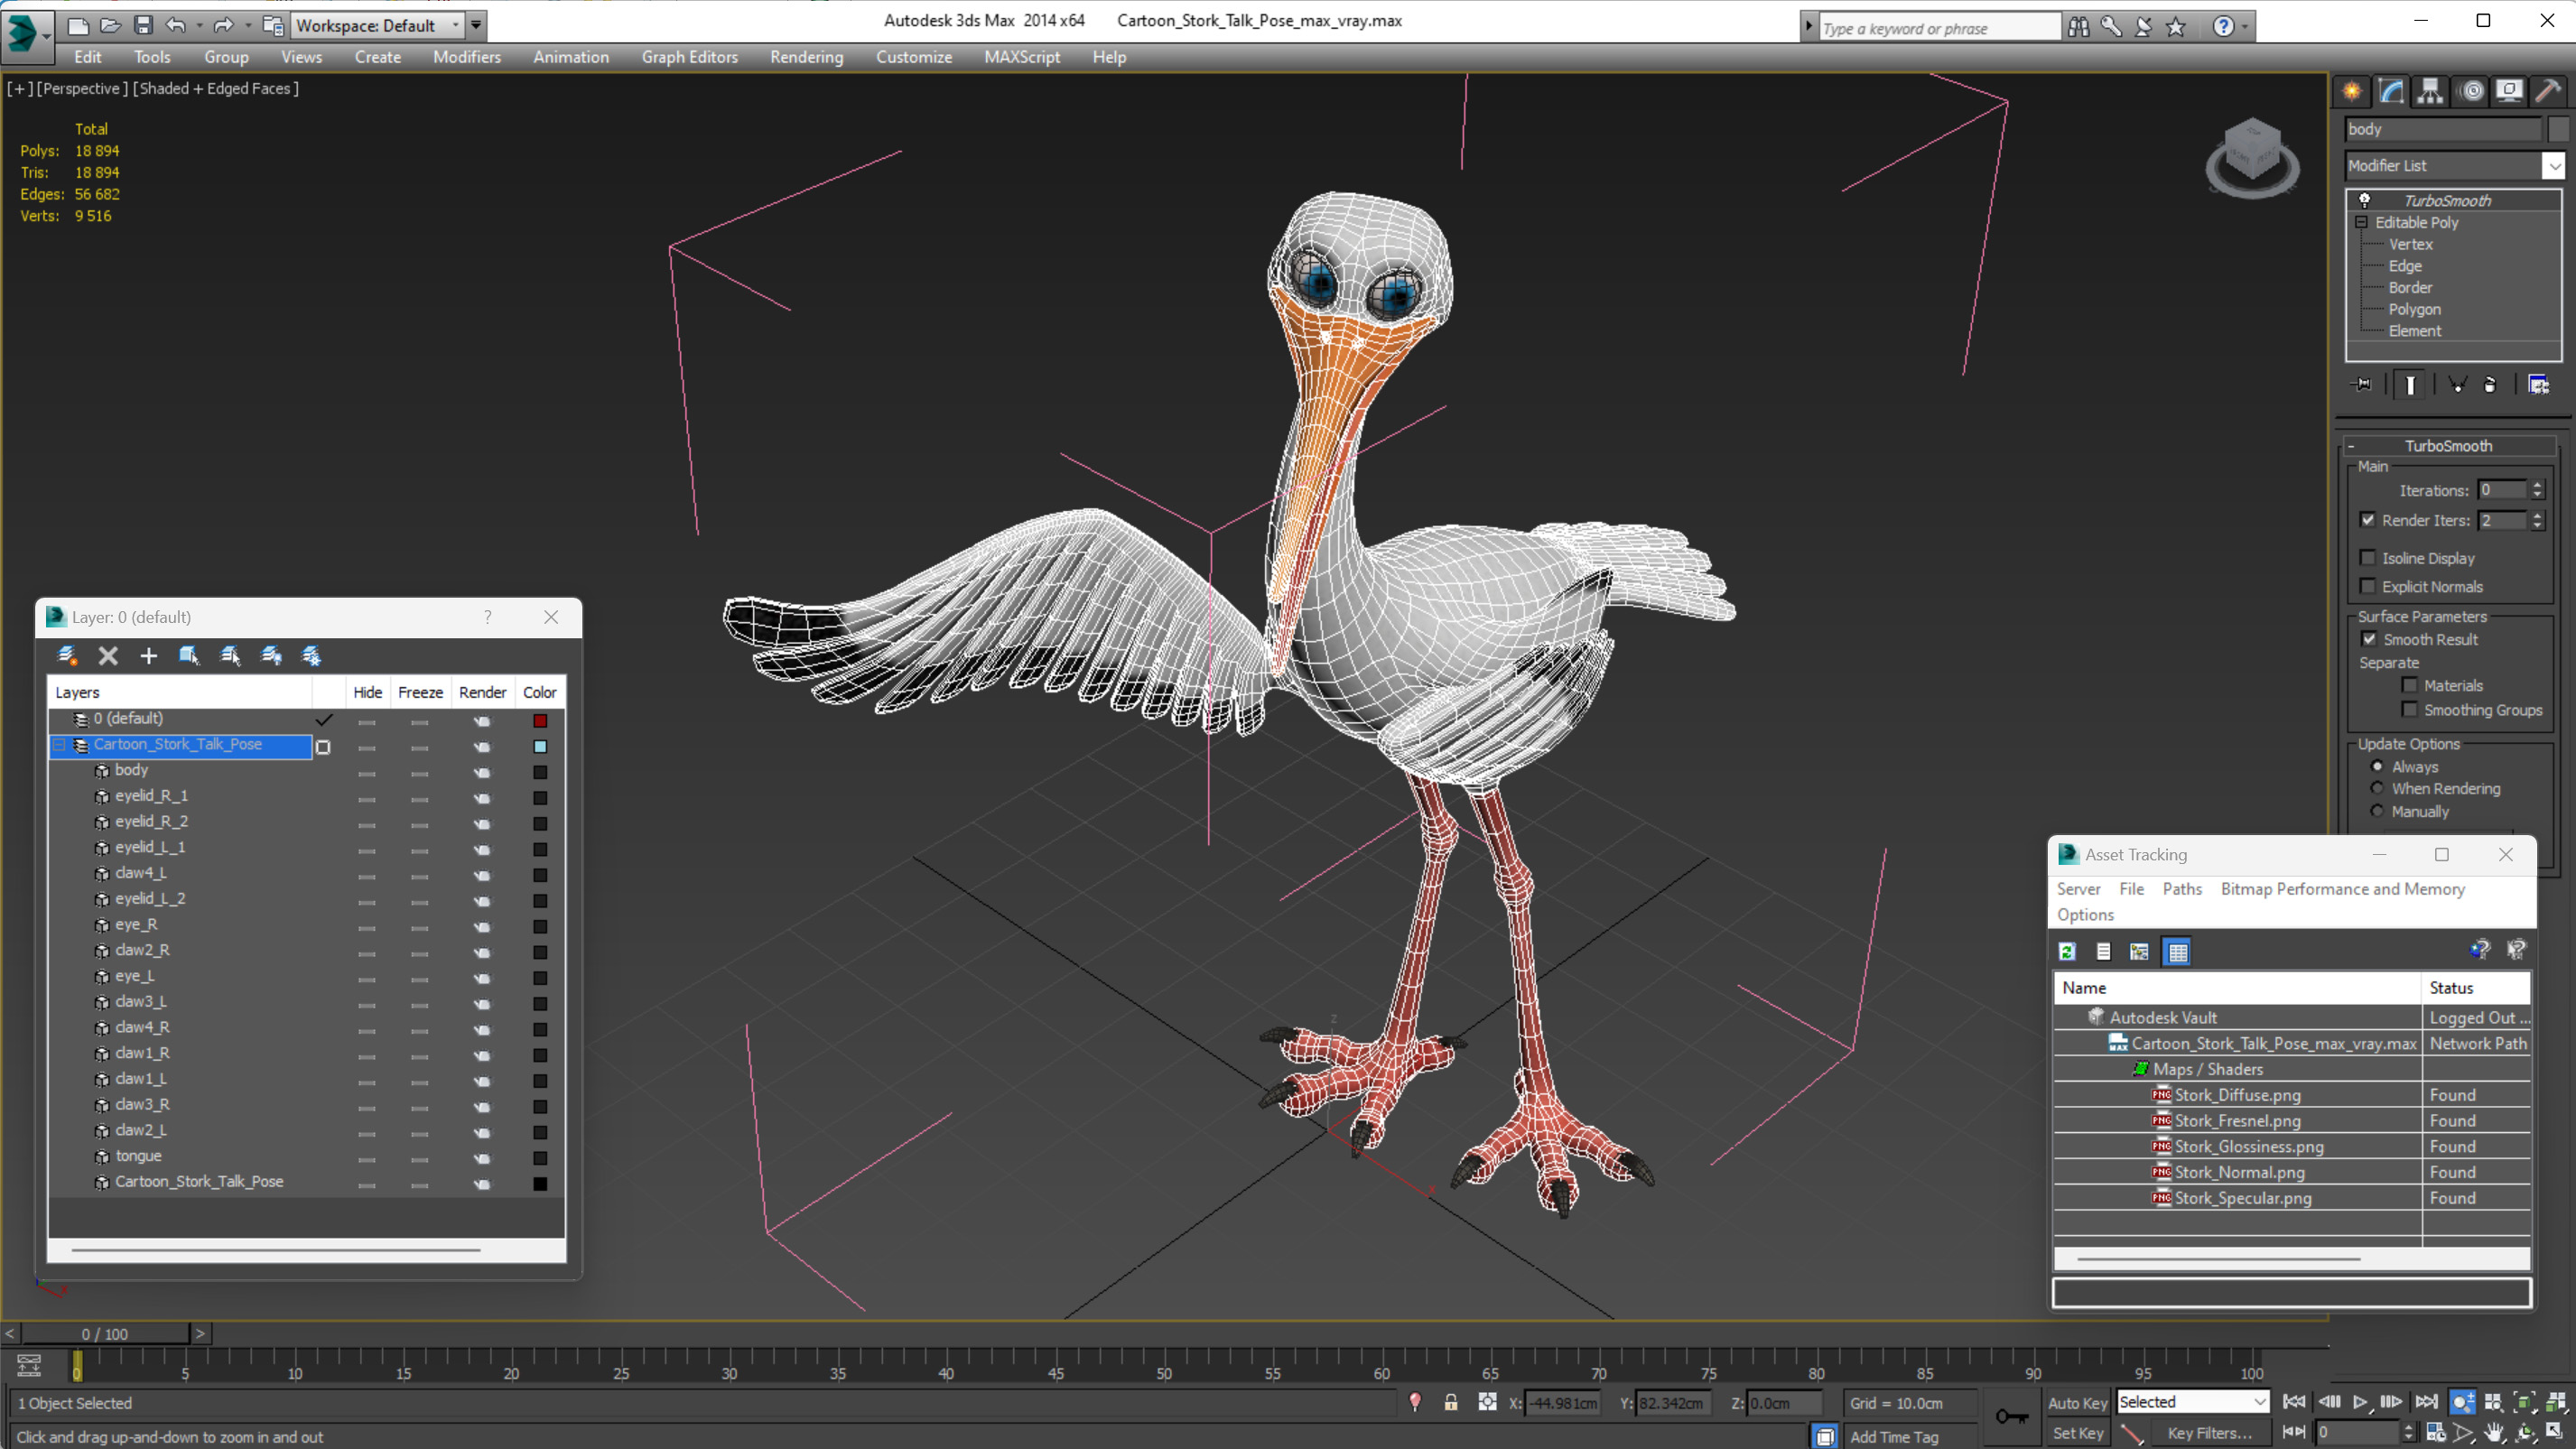The height and width of the screenshot is (1449, 2576).
Task: Enable Explicit Normals checkbox
Action: click(2367, 586)
